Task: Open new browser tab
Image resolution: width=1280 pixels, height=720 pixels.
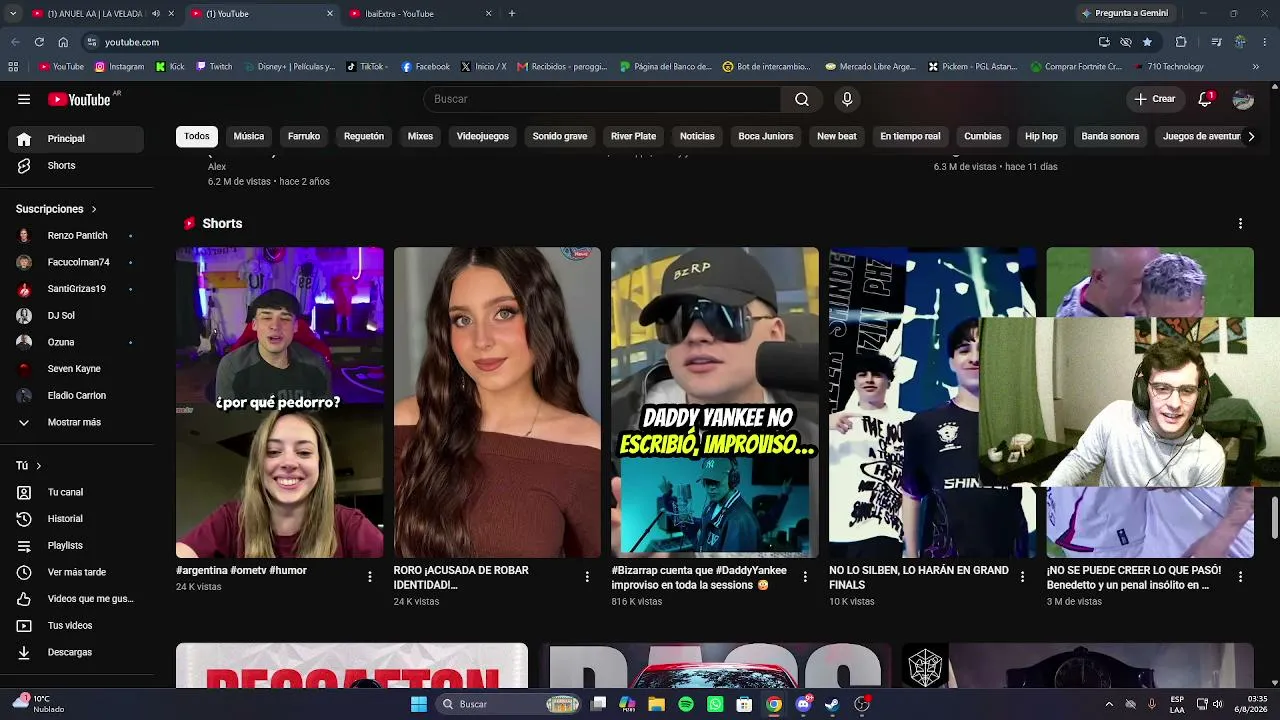Action: [x=512, y=14]
